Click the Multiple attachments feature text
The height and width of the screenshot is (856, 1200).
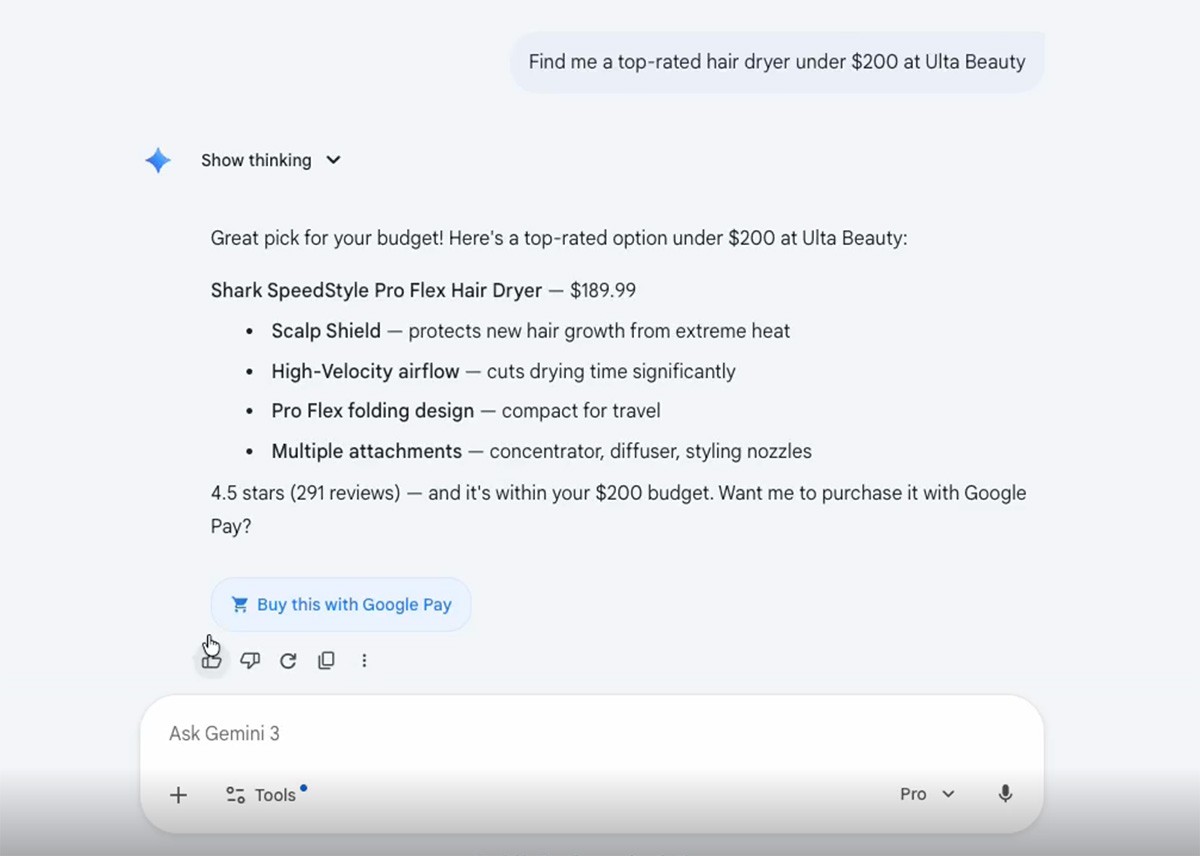click(x=367, y=451)
